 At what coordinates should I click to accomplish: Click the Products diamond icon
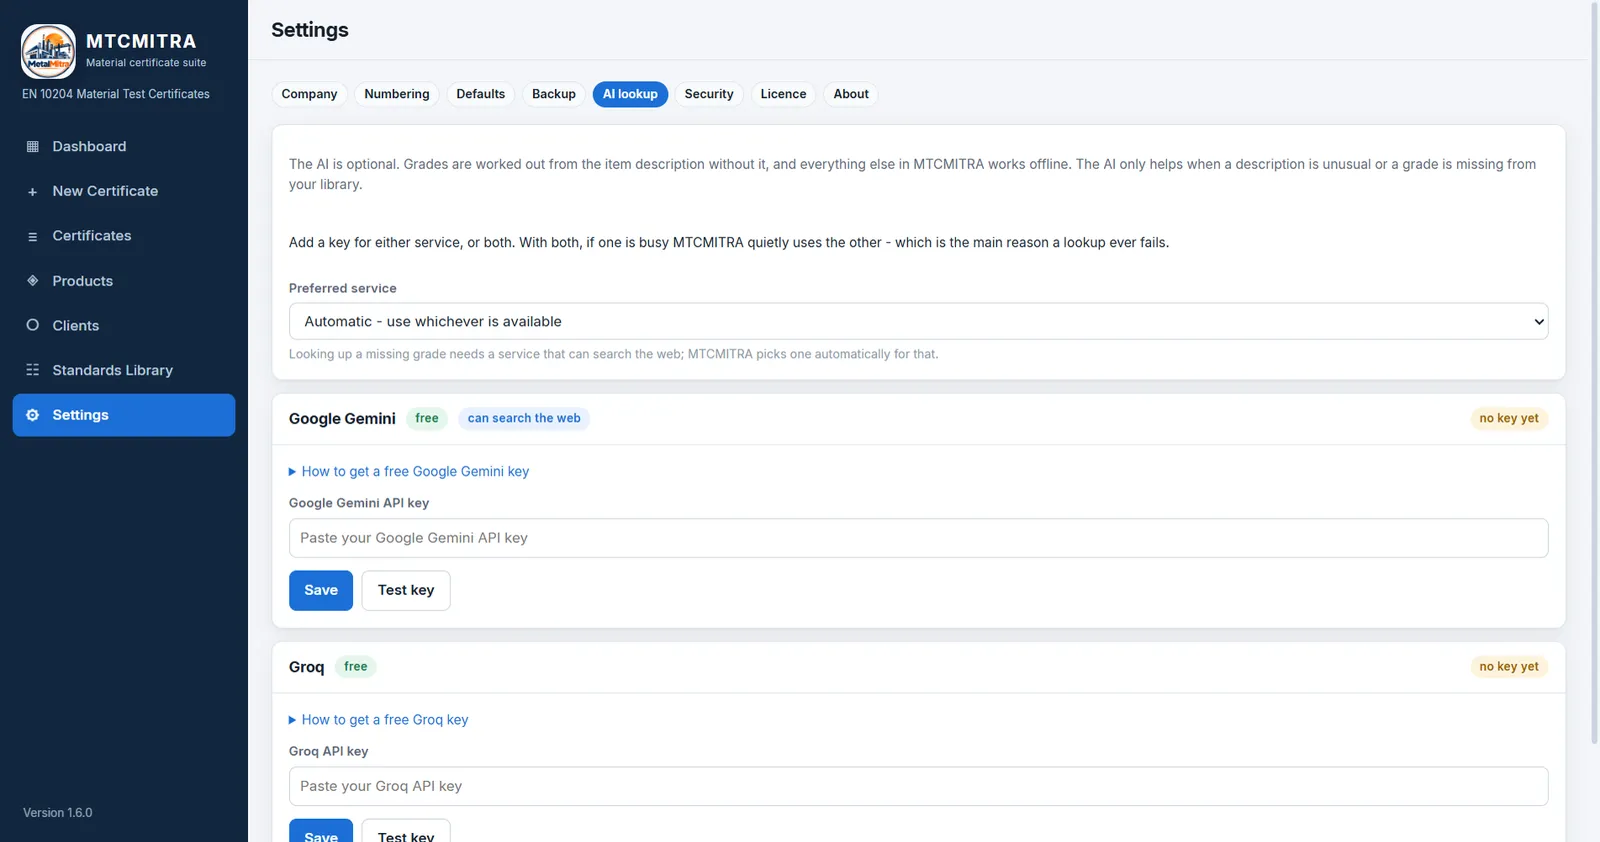(x=32, y=281)
